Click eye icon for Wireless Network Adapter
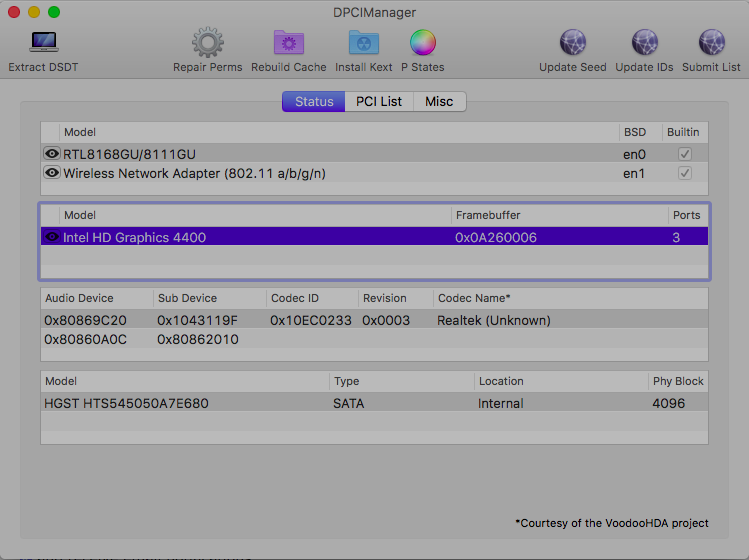 point(52,173)
